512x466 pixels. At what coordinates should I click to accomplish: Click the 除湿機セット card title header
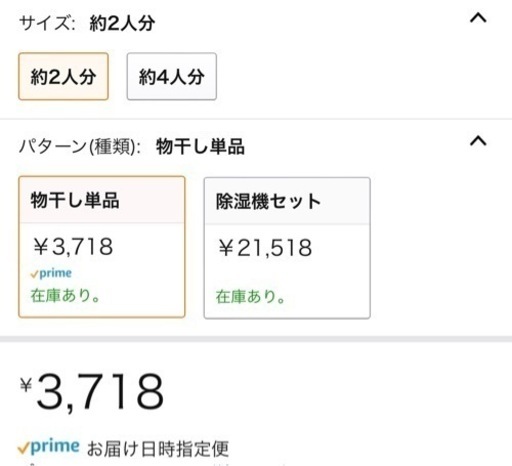(287, 201)
